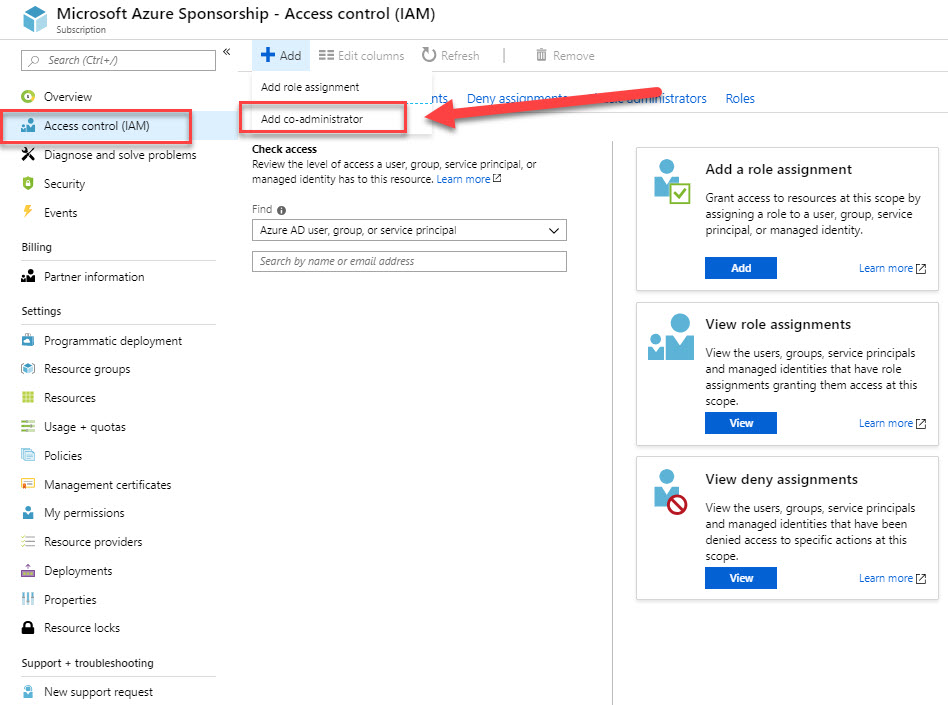This screenshot has width=948, height=705.
Task: Open Diagnose and solve problems in sidebar
Action: point(120,155)
